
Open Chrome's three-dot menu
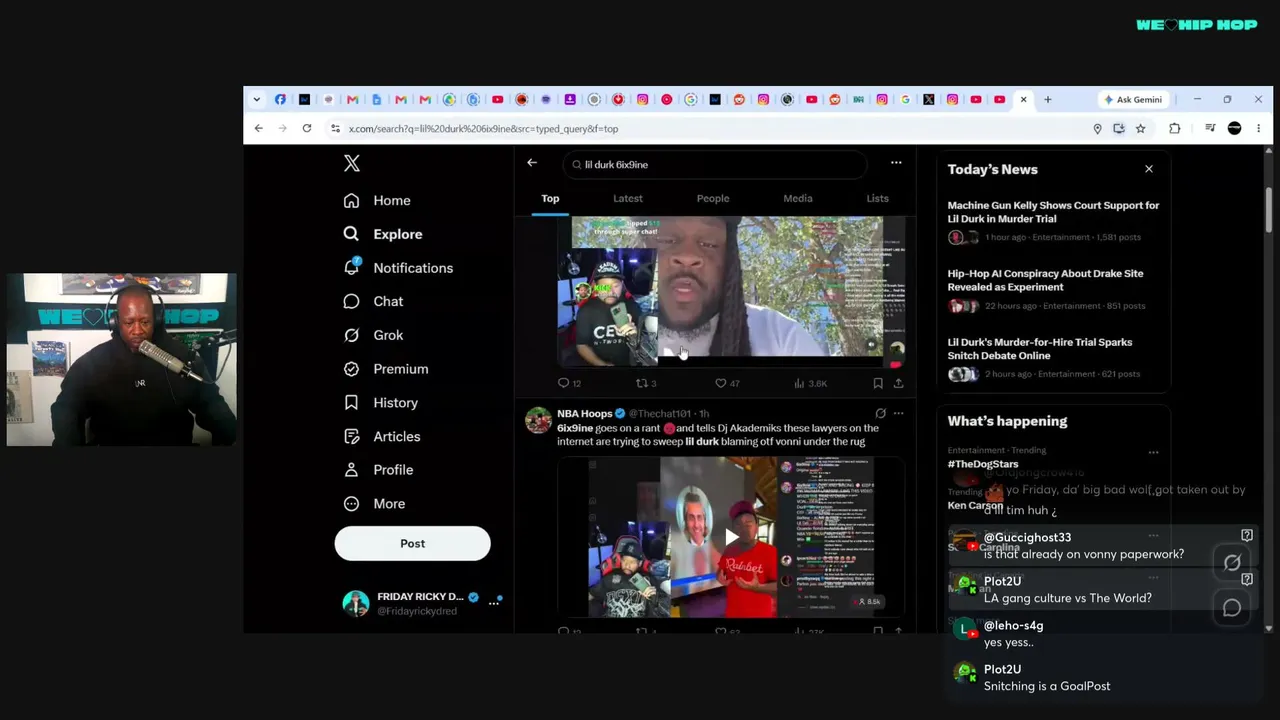pos(1258,128)
